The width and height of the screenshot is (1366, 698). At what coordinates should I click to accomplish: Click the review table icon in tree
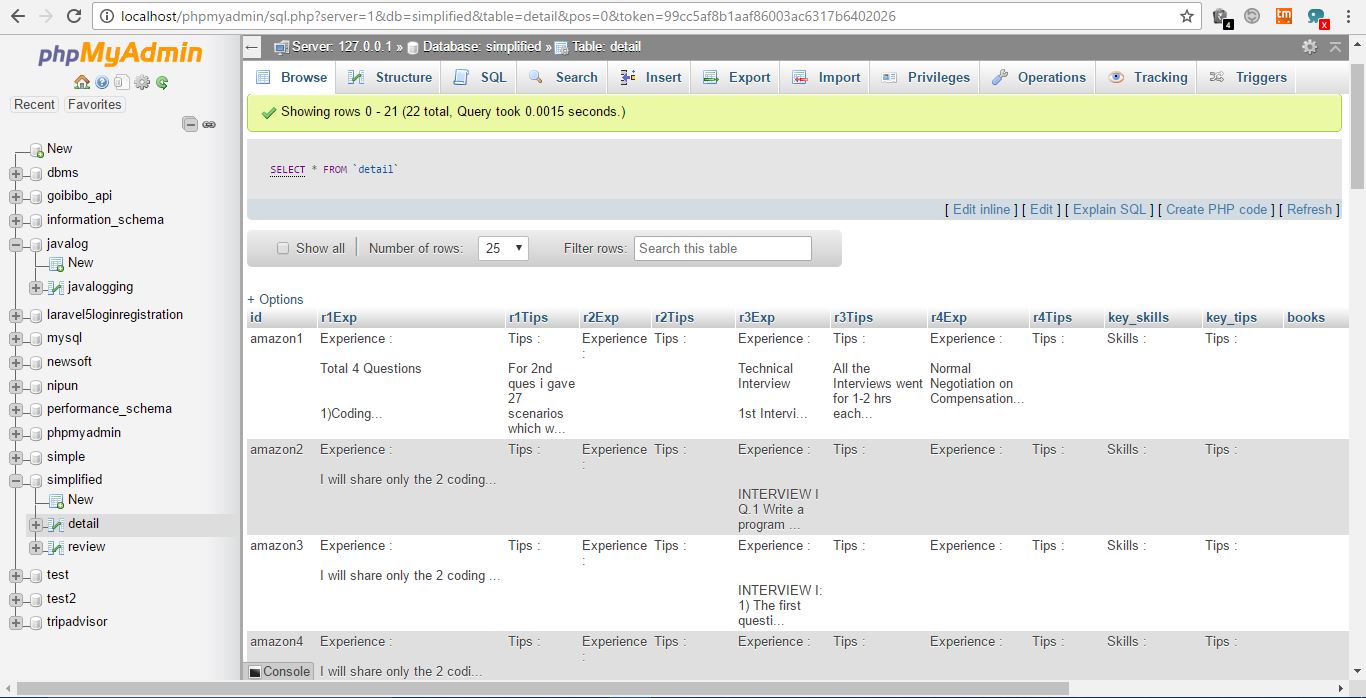[56, 548]
